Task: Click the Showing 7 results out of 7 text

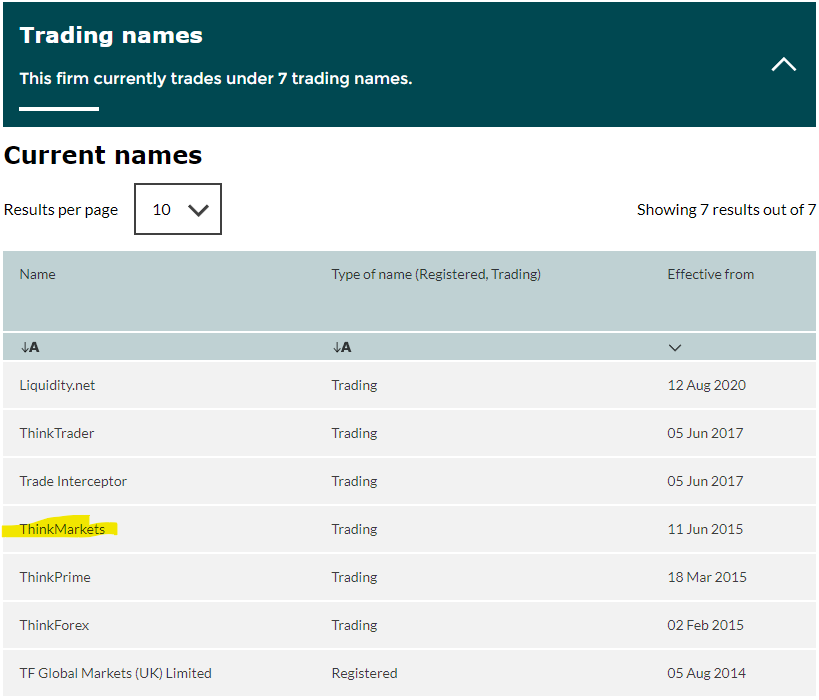Action: click(726, 209)
